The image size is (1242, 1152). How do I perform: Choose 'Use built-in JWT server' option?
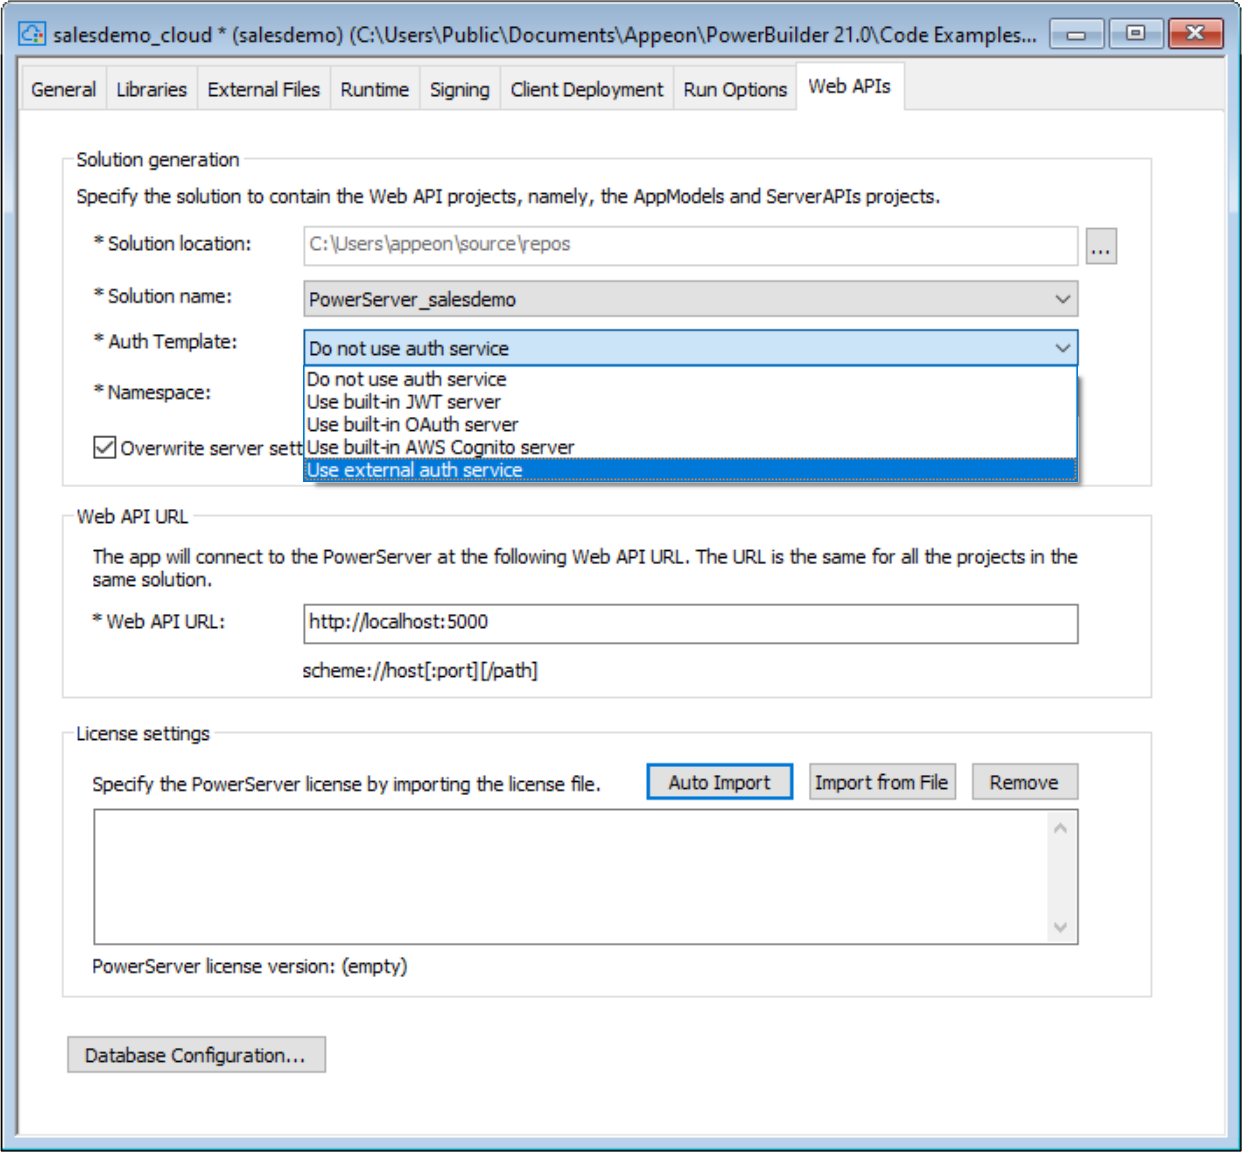(690, 402)
